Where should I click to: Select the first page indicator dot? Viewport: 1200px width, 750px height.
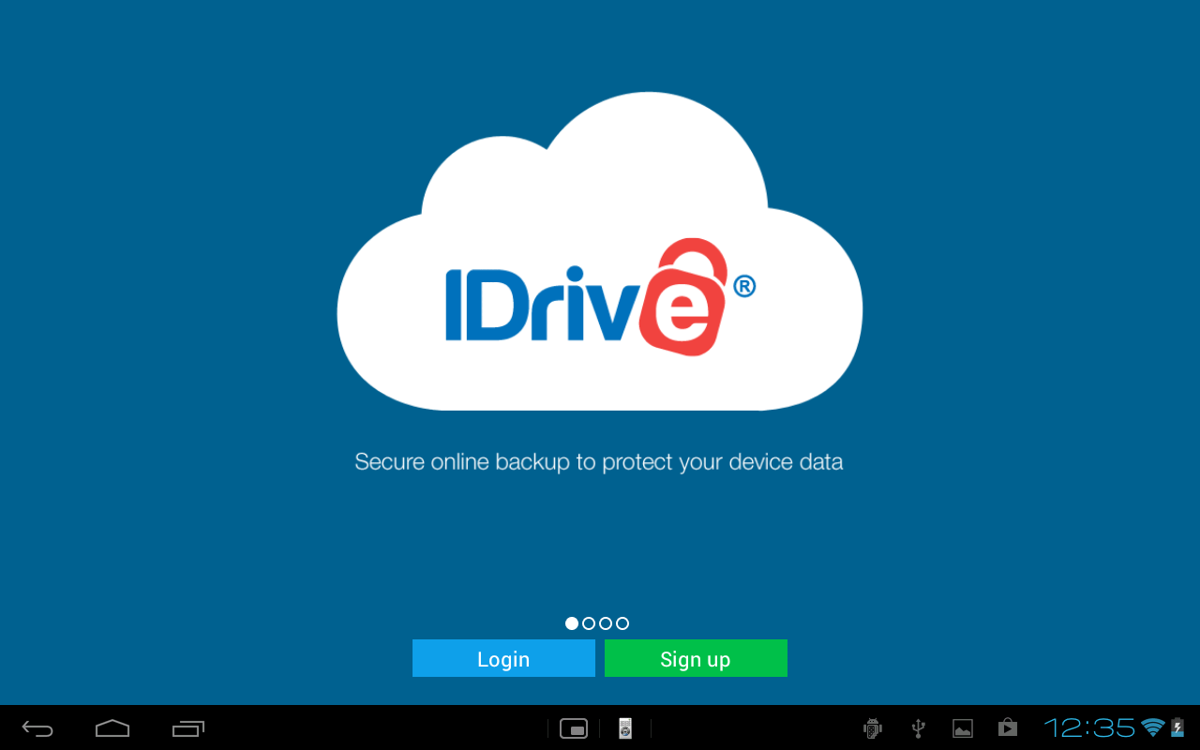click(x=572, y=623)
